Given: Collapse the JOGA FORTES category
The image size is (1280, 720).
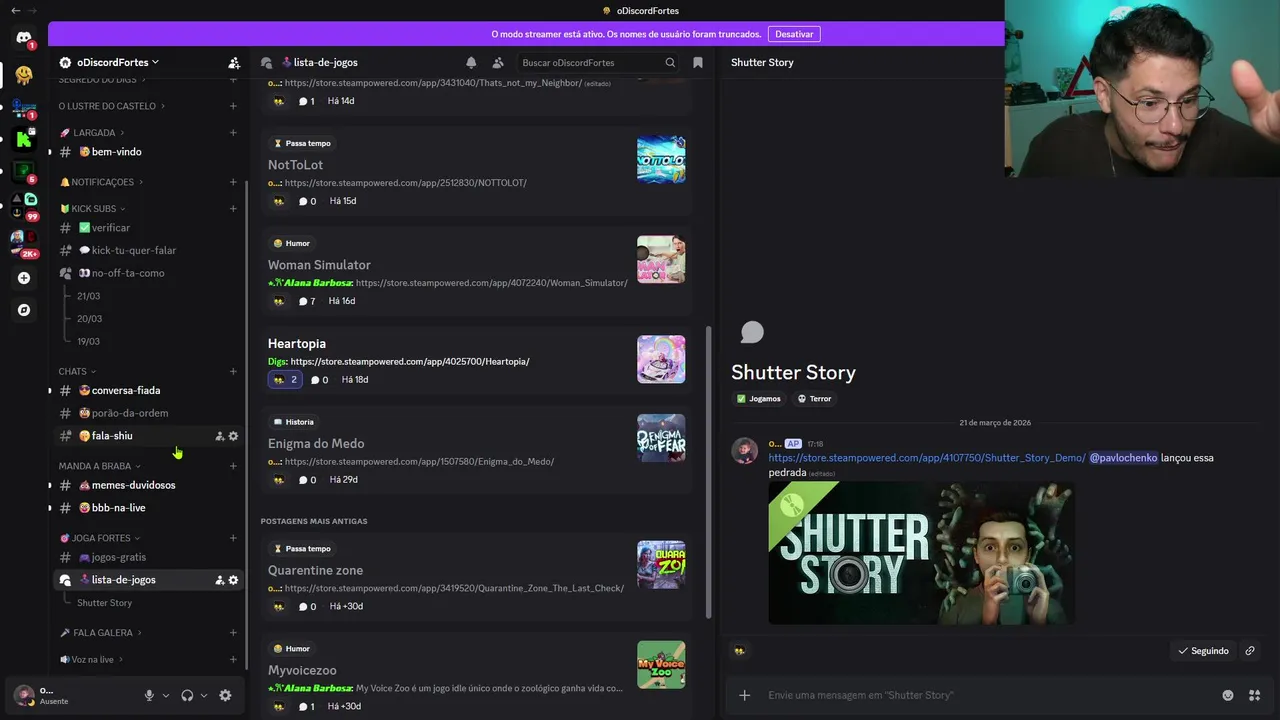Looking at the screenshot, I should (99, 538).
